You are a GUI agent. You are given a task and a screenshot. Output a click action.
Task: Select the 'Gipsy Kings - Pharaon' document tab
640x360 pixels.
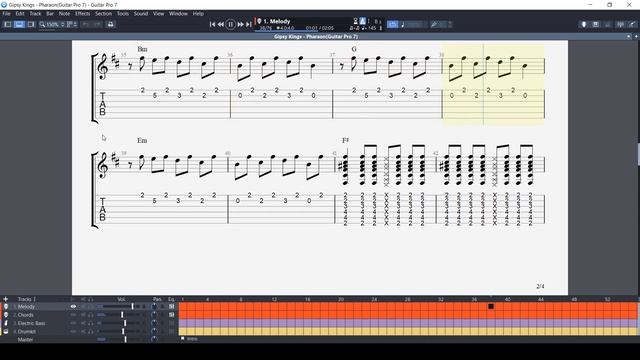316,36
